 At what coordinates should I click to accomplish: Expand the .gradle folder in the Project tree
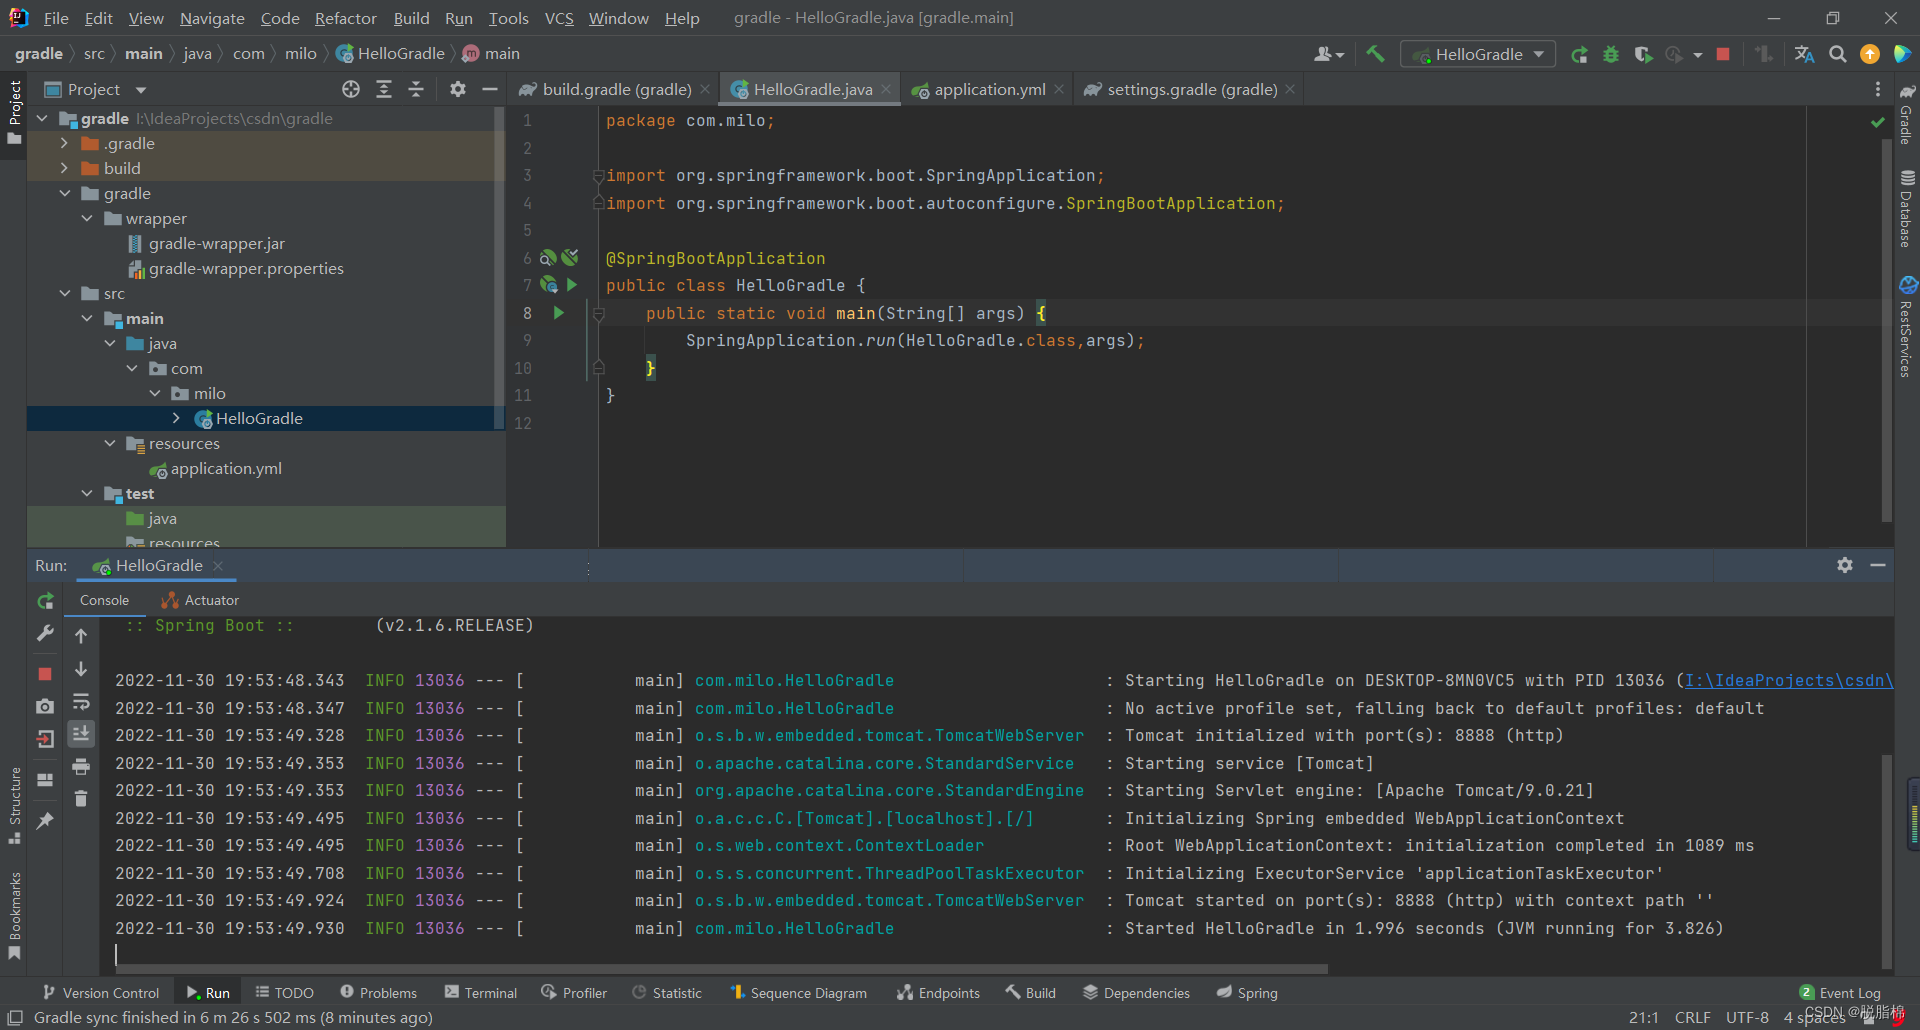click(x=65, y=143)
